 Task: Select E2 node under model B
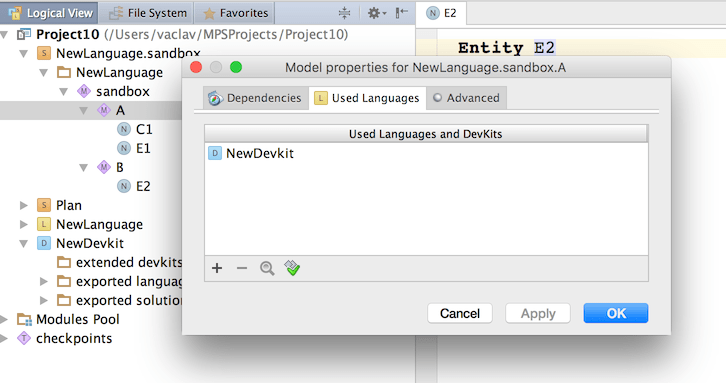(x=143, y=186)
